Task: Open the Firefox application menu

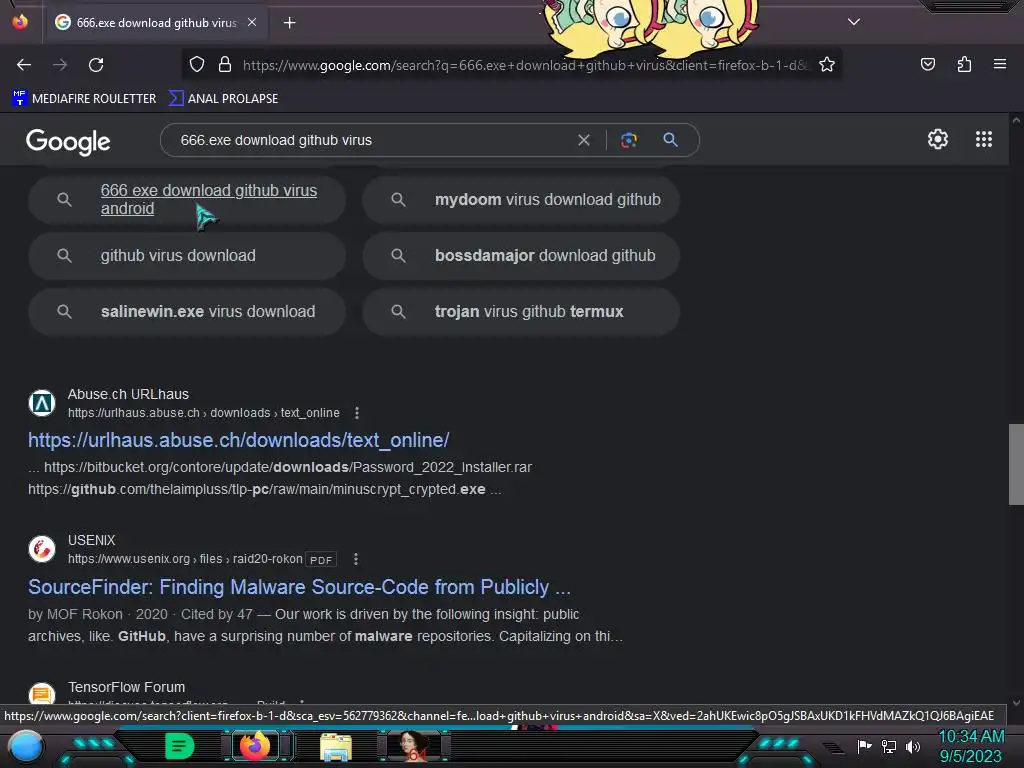Action: [x=1000, y=64]
